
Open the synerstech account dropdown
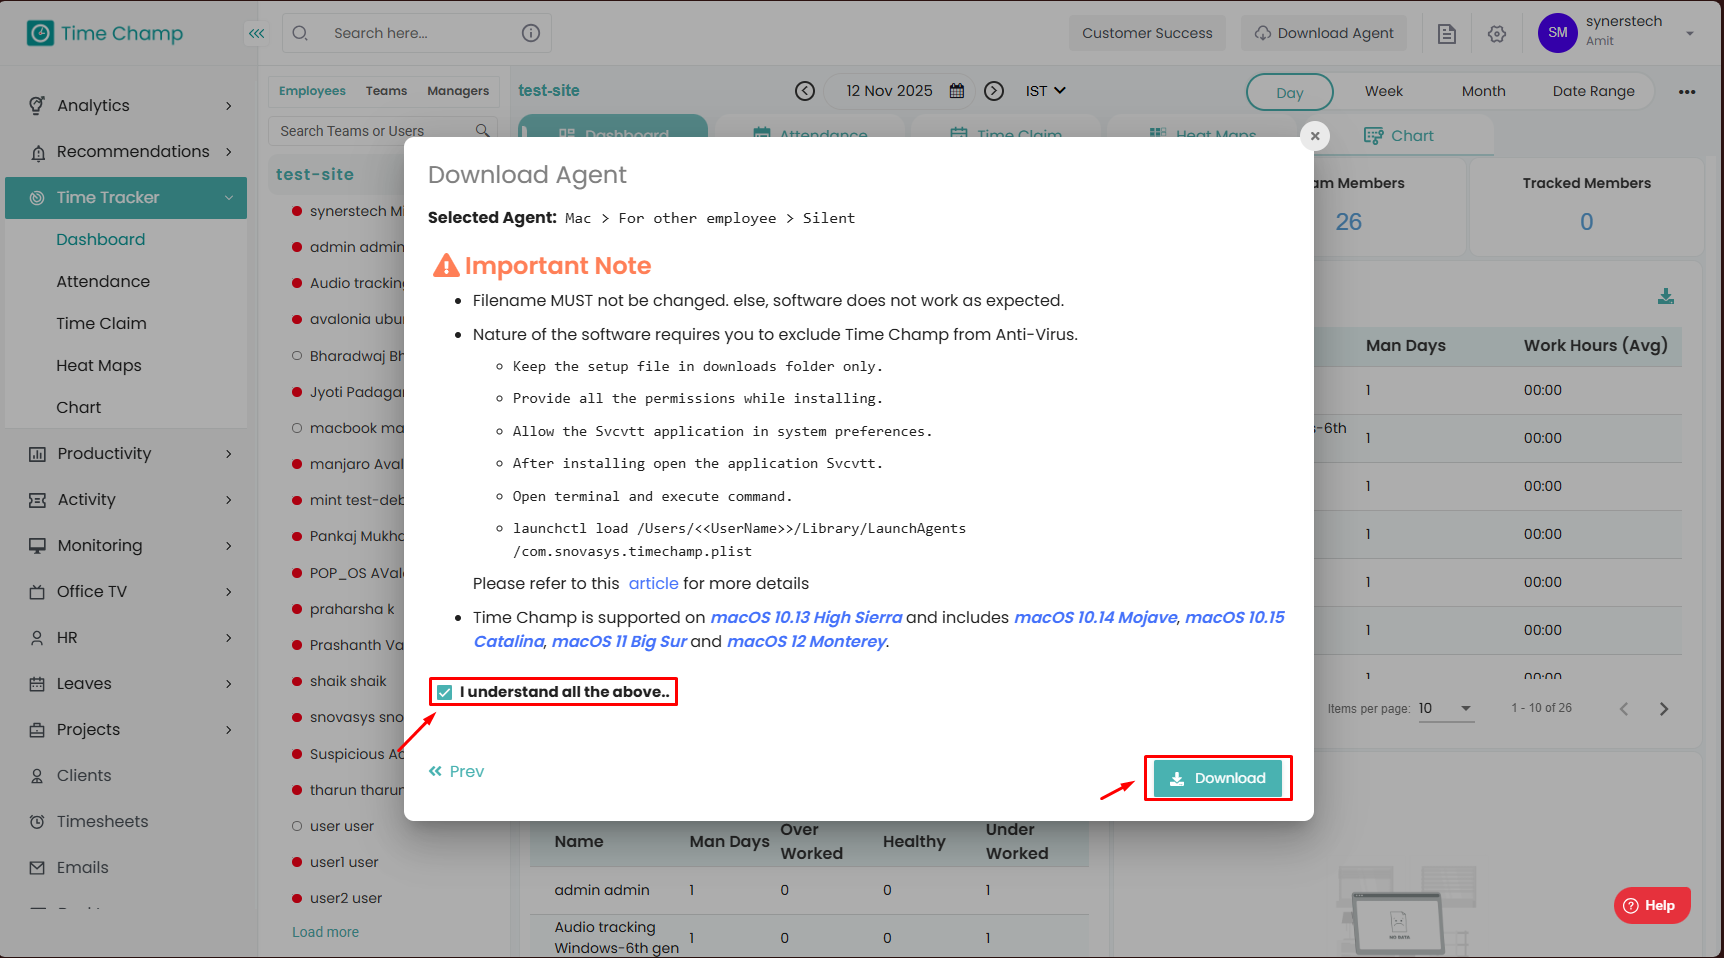[x=1690, y=33]
